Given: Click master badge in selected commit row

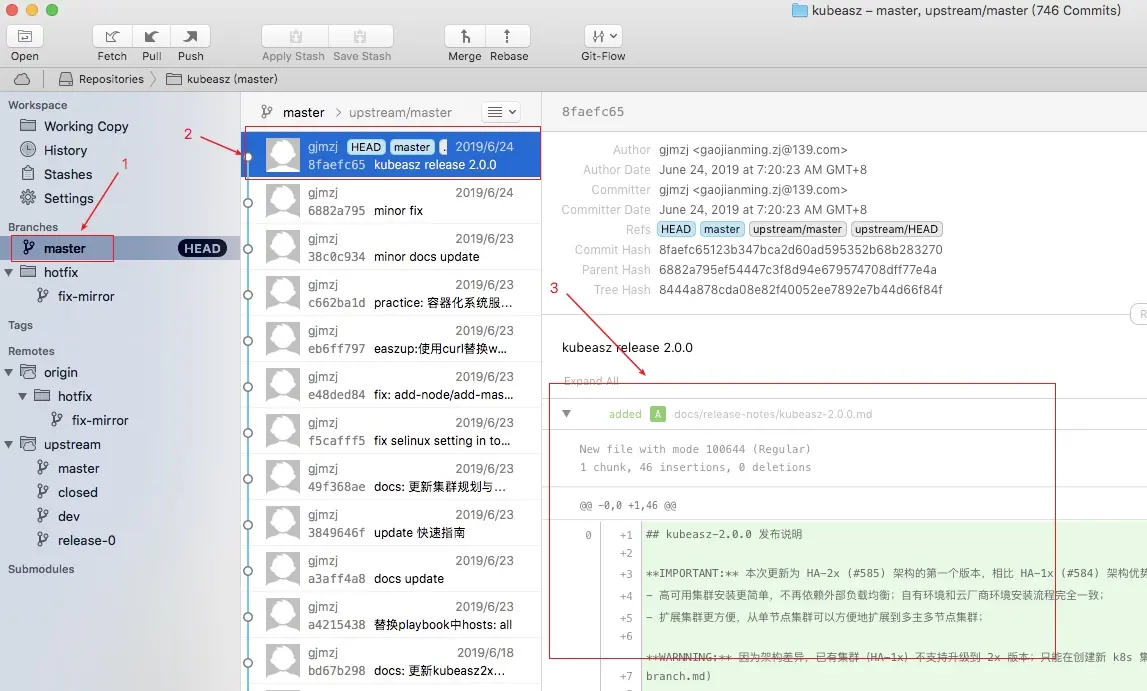Looking at the screenshot, I should point(412,147).
